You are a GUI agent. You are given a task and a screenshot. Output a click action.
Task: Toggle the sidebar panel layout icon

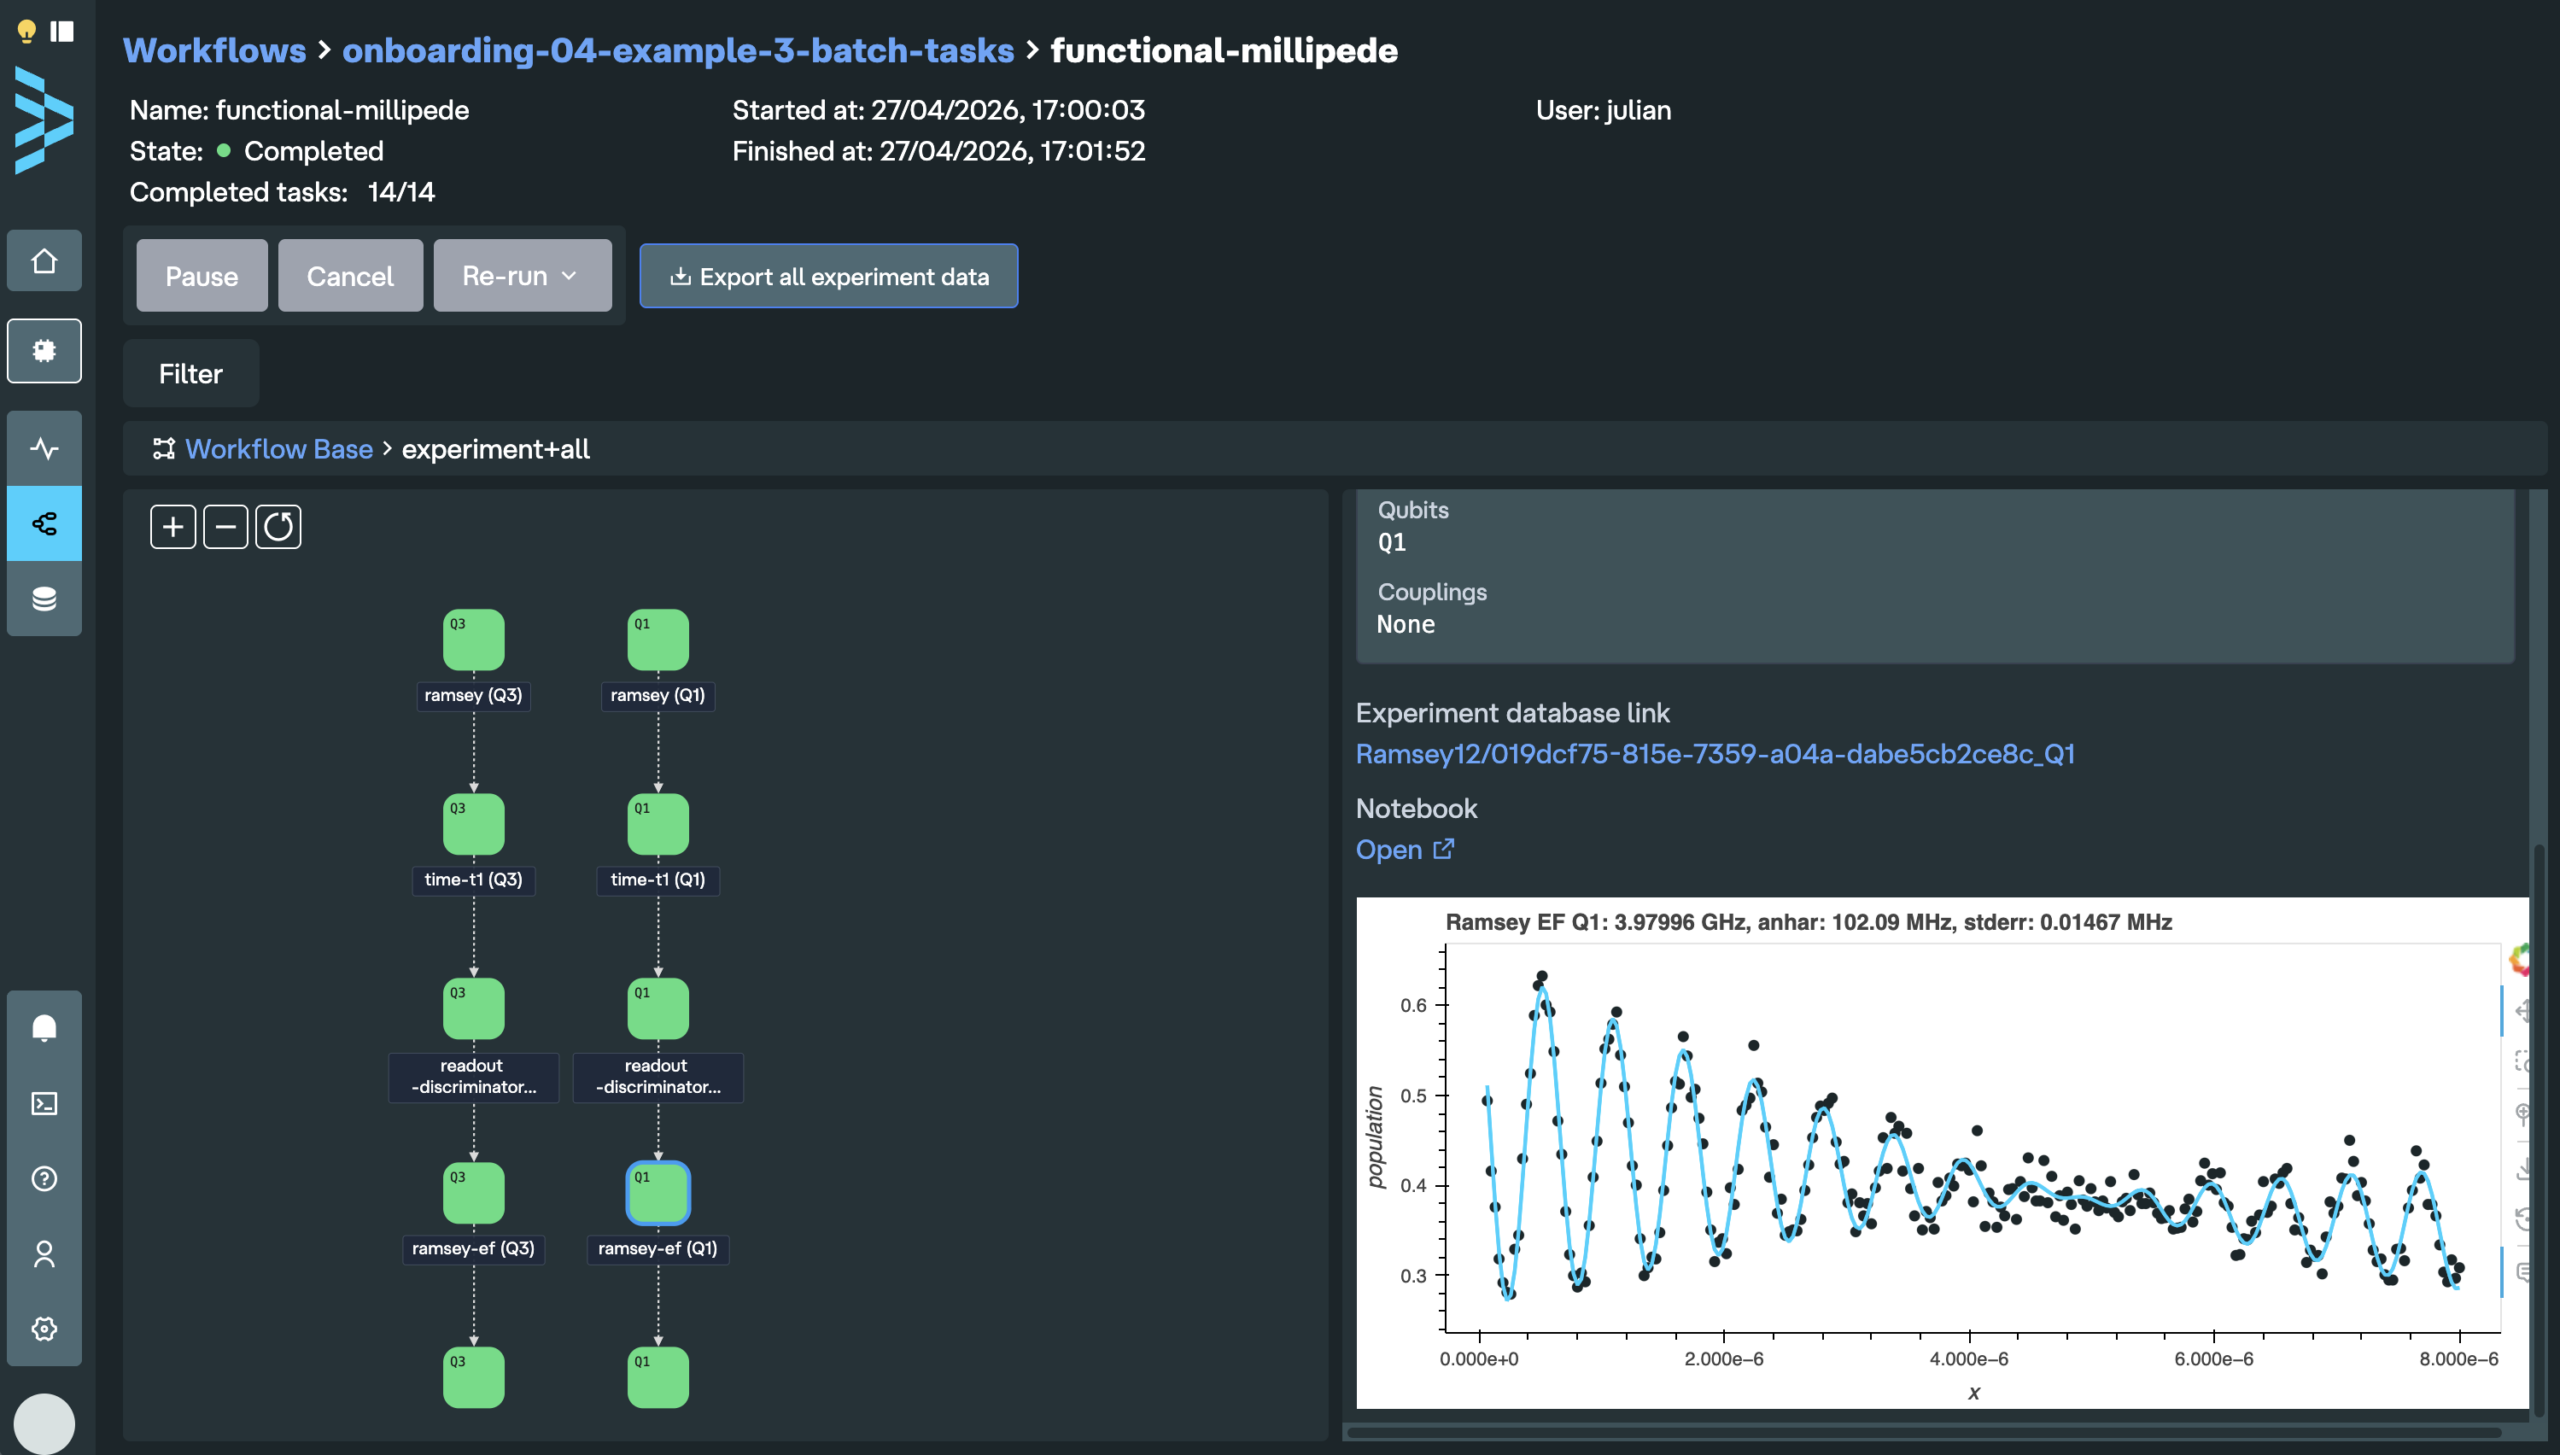tap(63, 31)
